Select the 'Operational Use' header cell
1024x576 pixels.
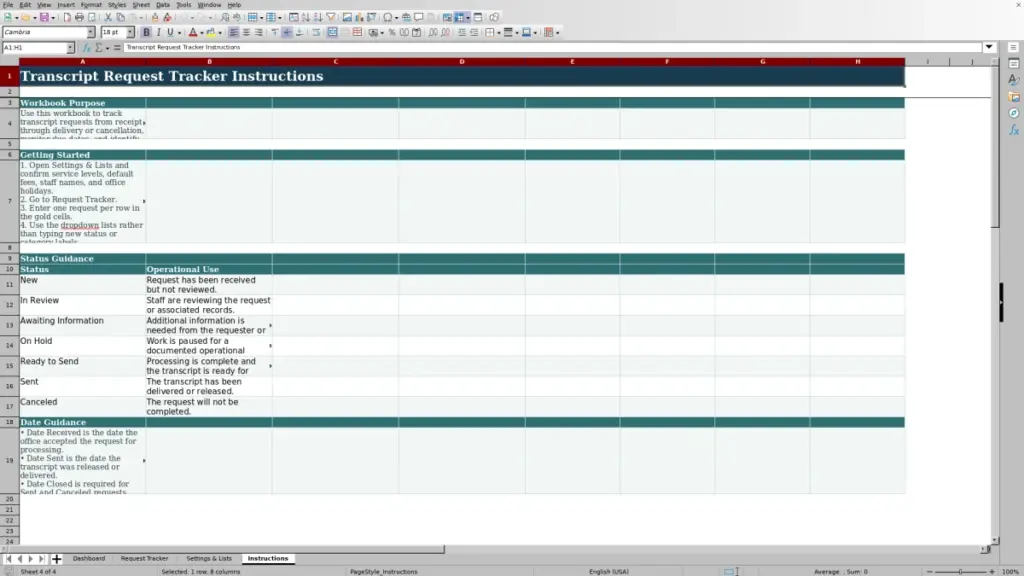(209, 269)
